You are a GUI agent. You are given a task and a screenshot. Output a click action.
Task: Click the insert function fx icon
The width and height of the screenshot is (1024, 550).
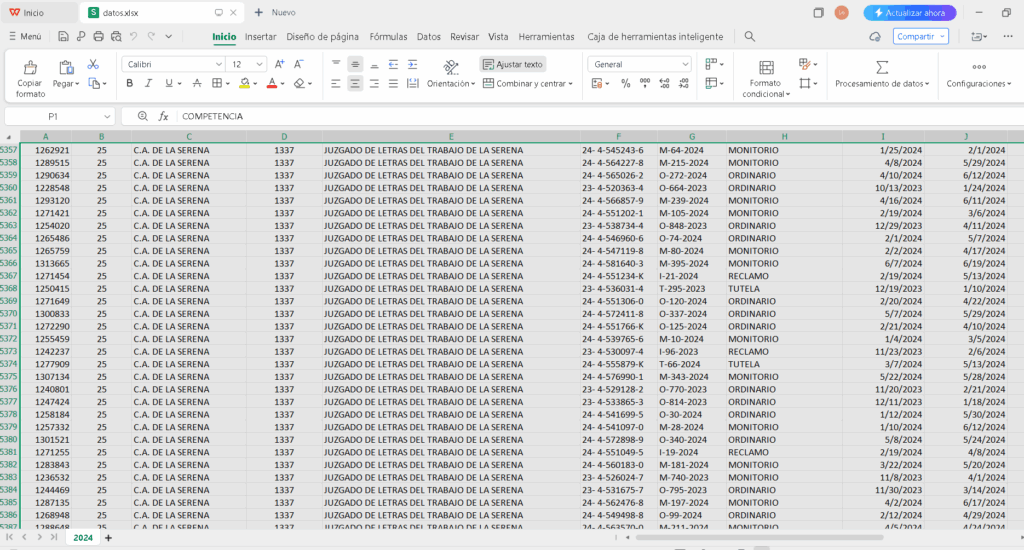tap(163, 116)
